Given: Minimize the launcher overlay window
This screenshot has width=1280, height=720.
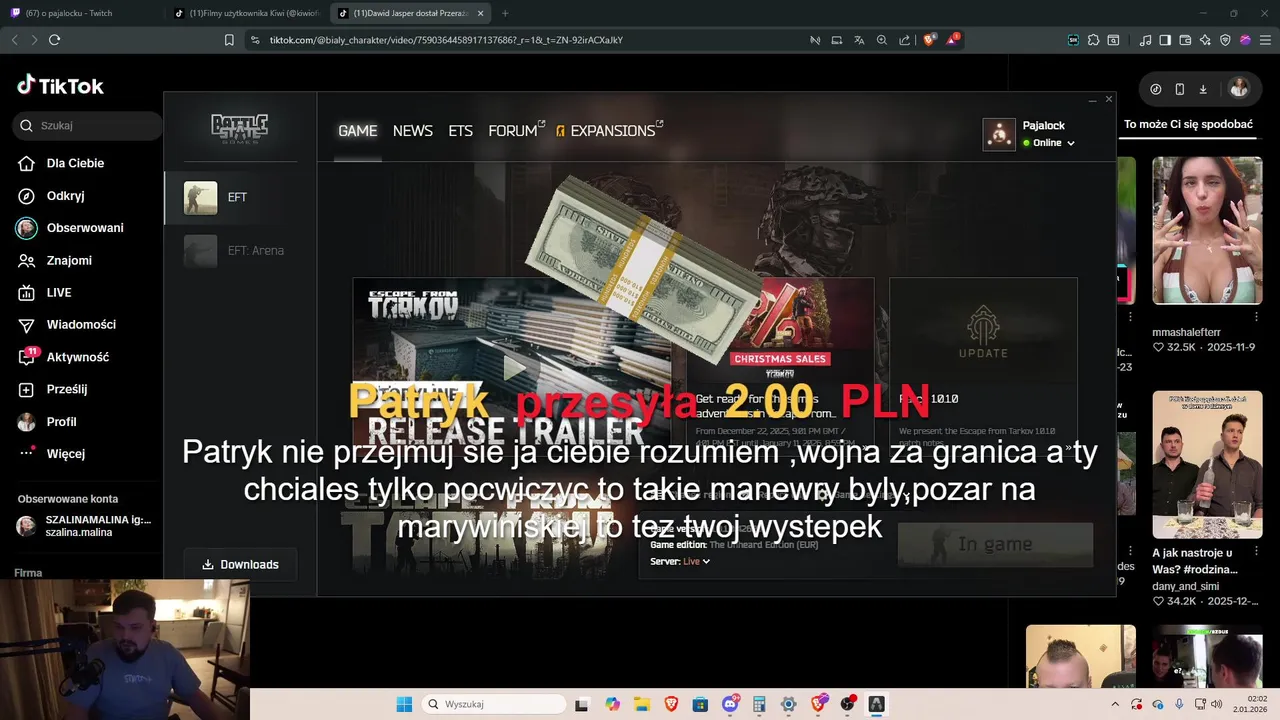Looking at the screenshot, I should click(1092, 100).
